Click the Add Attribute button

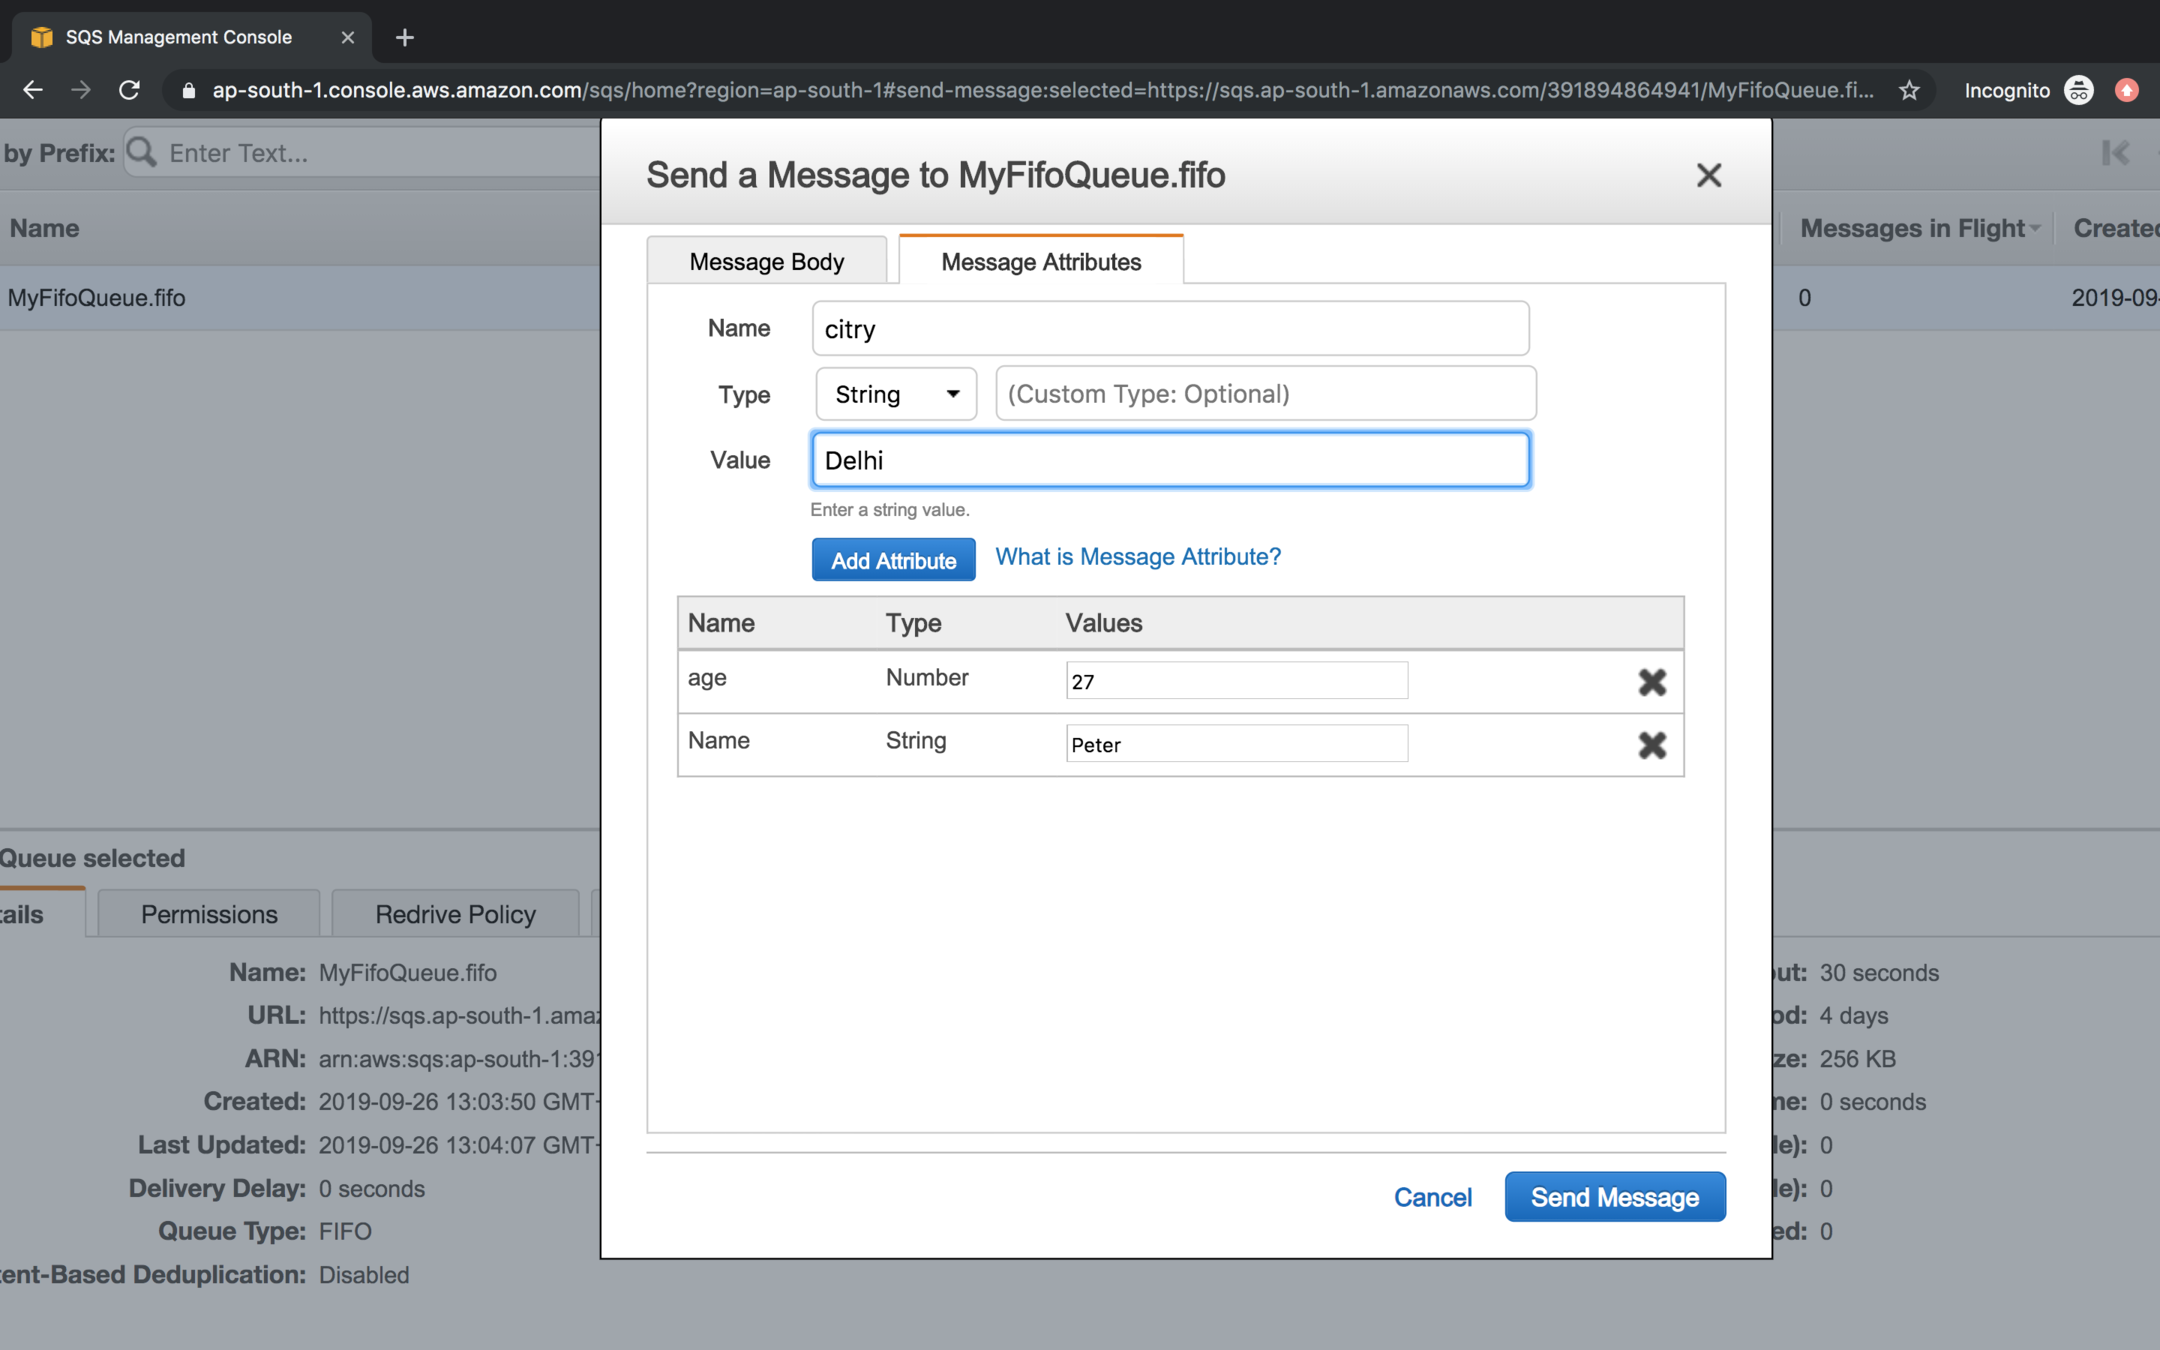coord(893,560)
